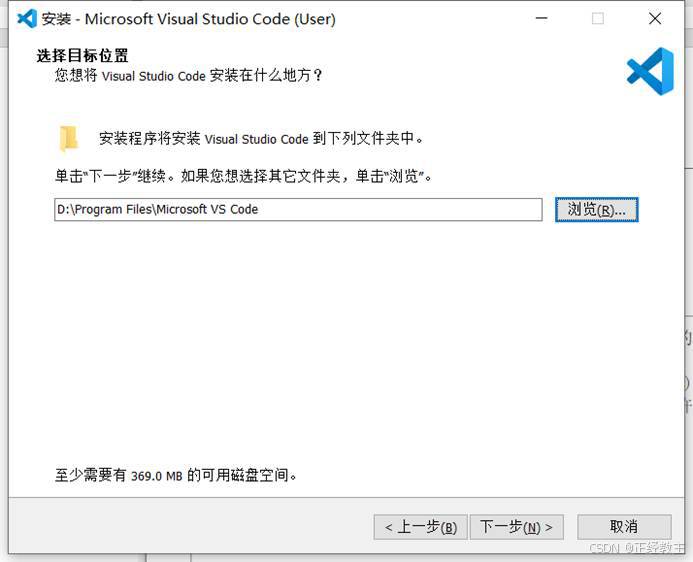Click the 您想将 Visual Studio Code 安装在什么地方 question

pos(189,76)
